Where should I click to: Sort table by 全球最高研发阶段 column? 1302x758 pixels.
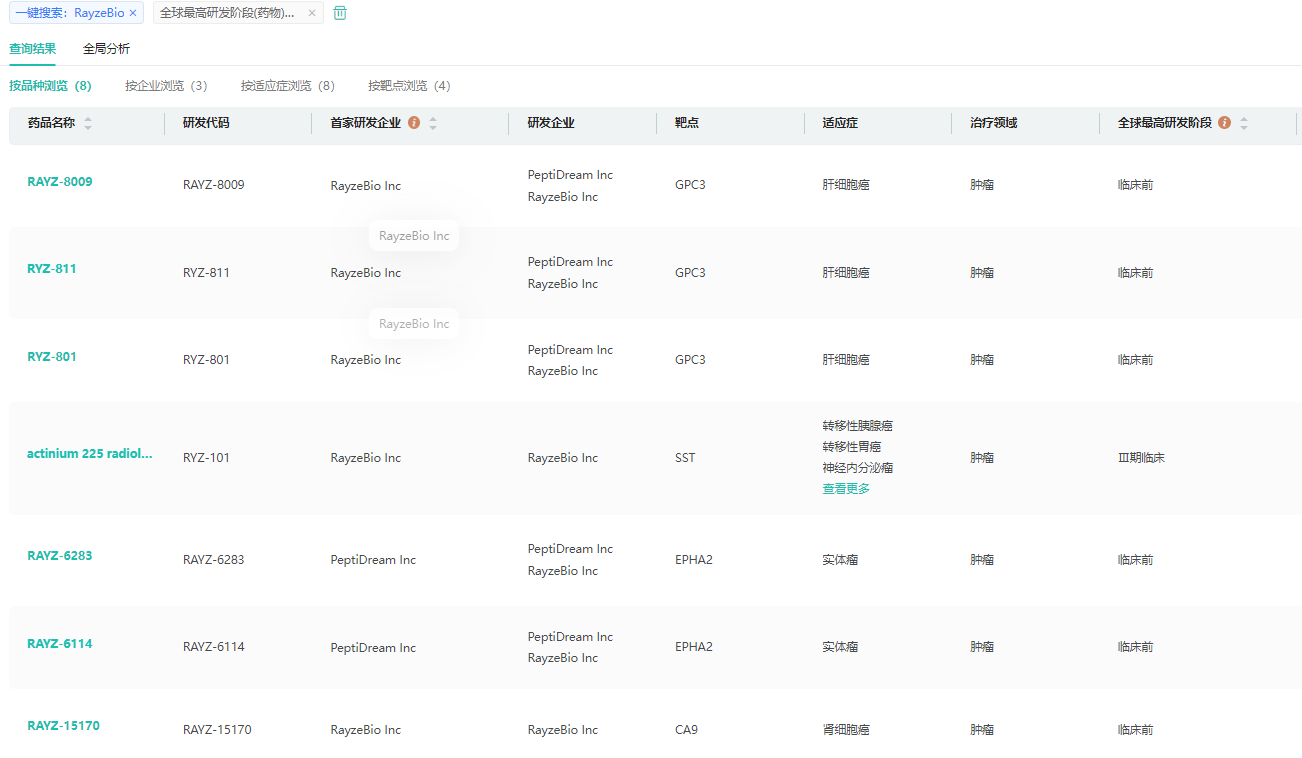1244,123
